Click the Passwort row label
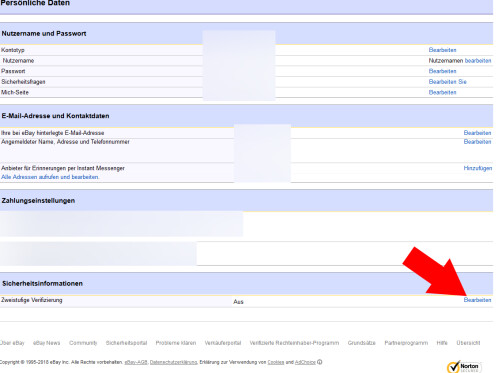 pos(13,71)
